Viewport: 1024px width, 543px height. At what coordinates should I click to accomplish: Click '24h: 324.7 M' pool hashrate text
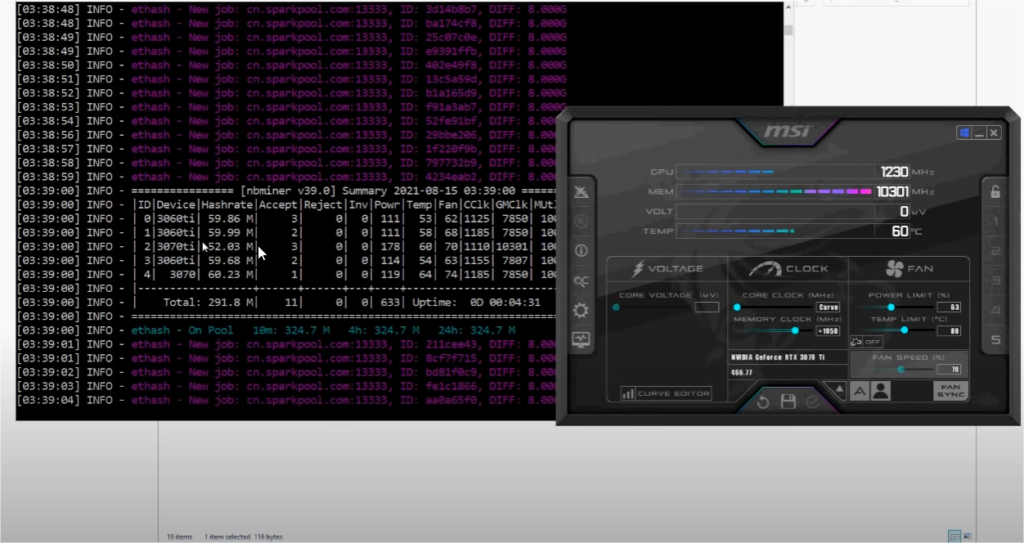pos(475,330)
